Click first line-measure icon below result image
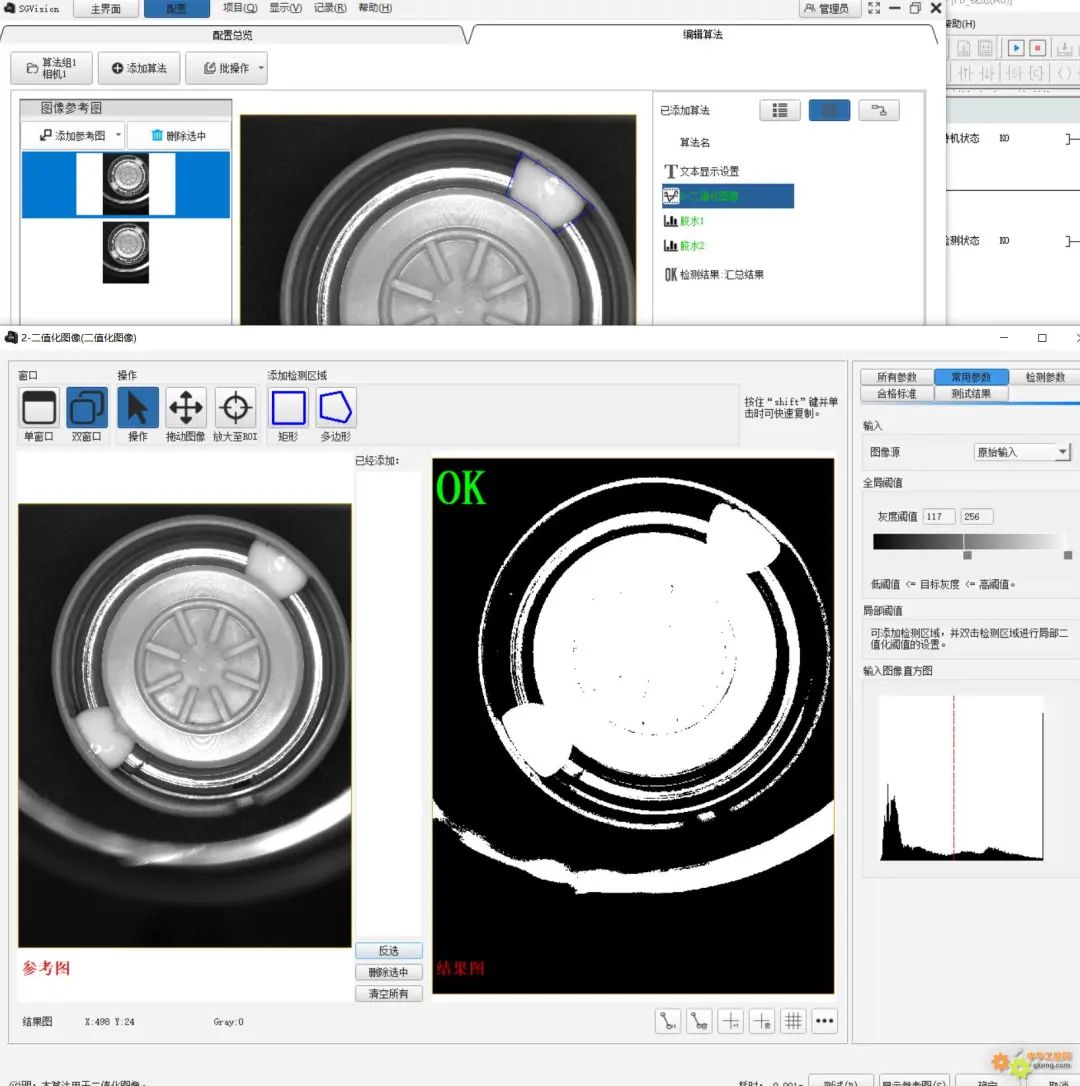 (x=668, y=1021)
